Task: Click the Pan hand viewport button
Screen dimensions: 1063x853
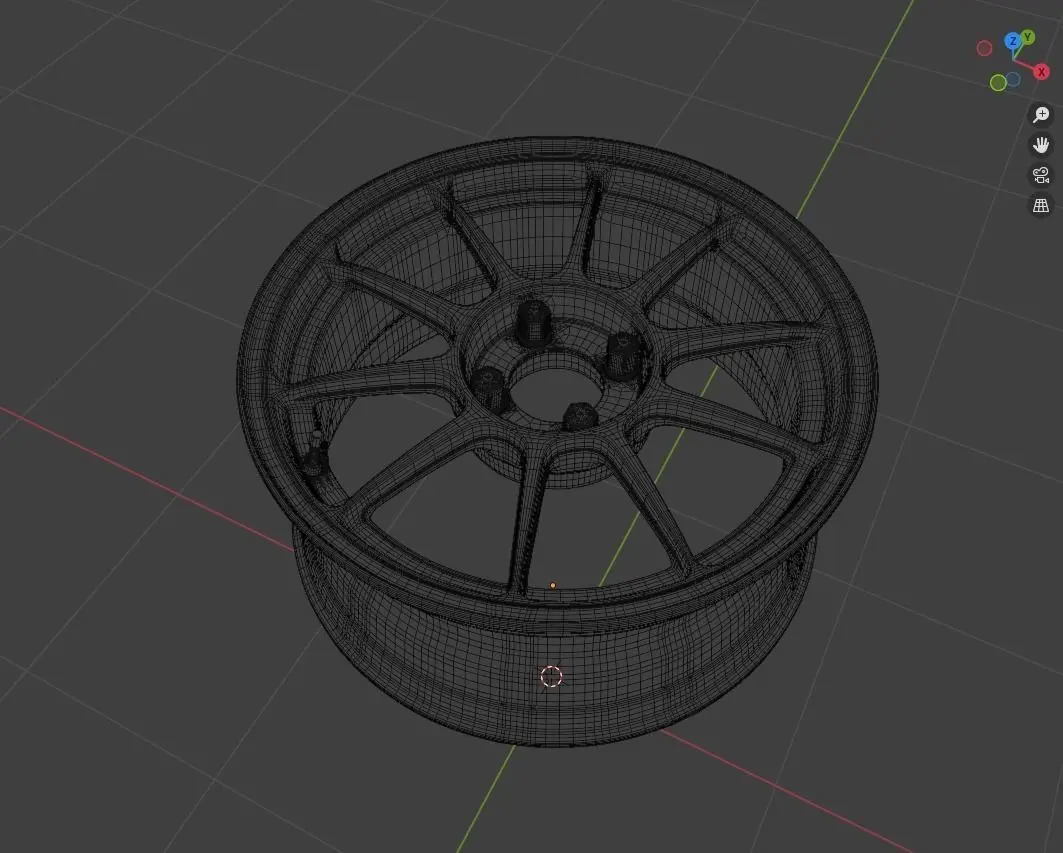Action: pos(1041,145)
